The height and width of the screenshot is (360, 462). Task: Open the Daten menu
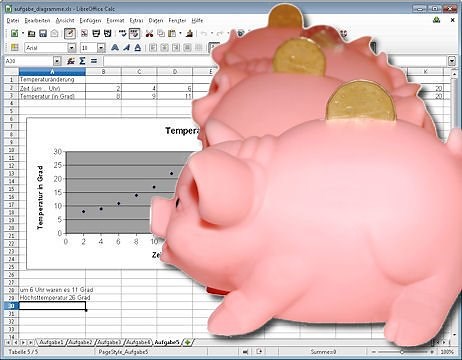point(156,21)
